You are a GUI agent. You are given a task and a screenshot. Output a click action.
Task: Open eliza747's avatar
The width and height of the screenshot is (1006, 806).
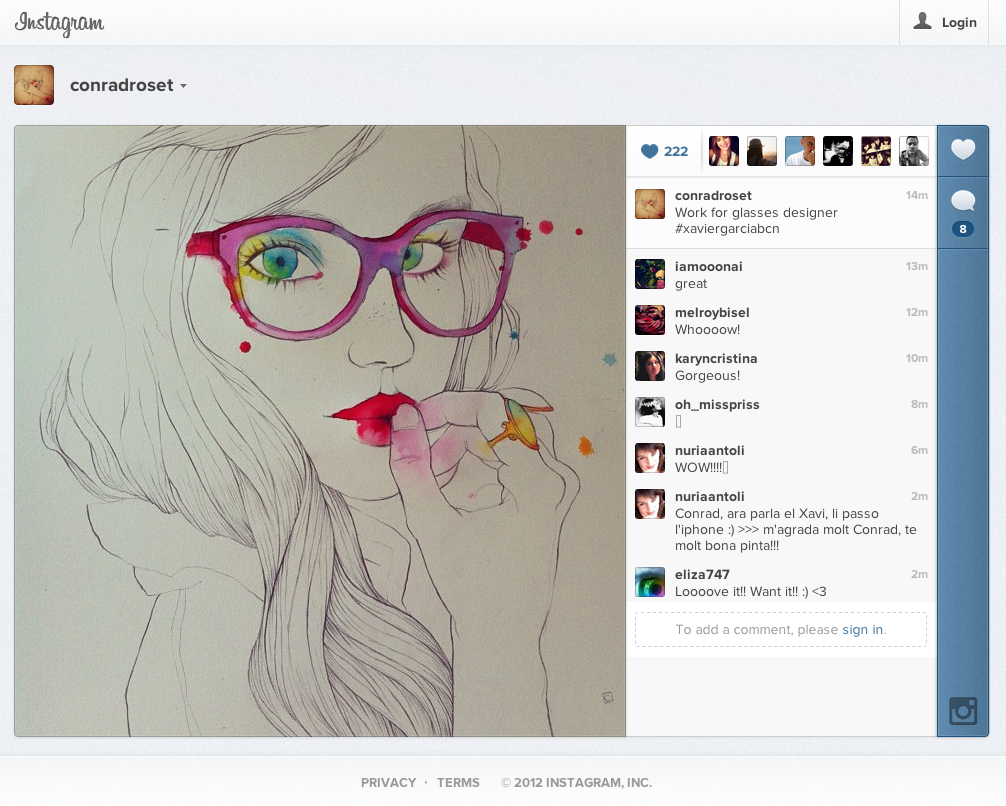coord(650,582)
